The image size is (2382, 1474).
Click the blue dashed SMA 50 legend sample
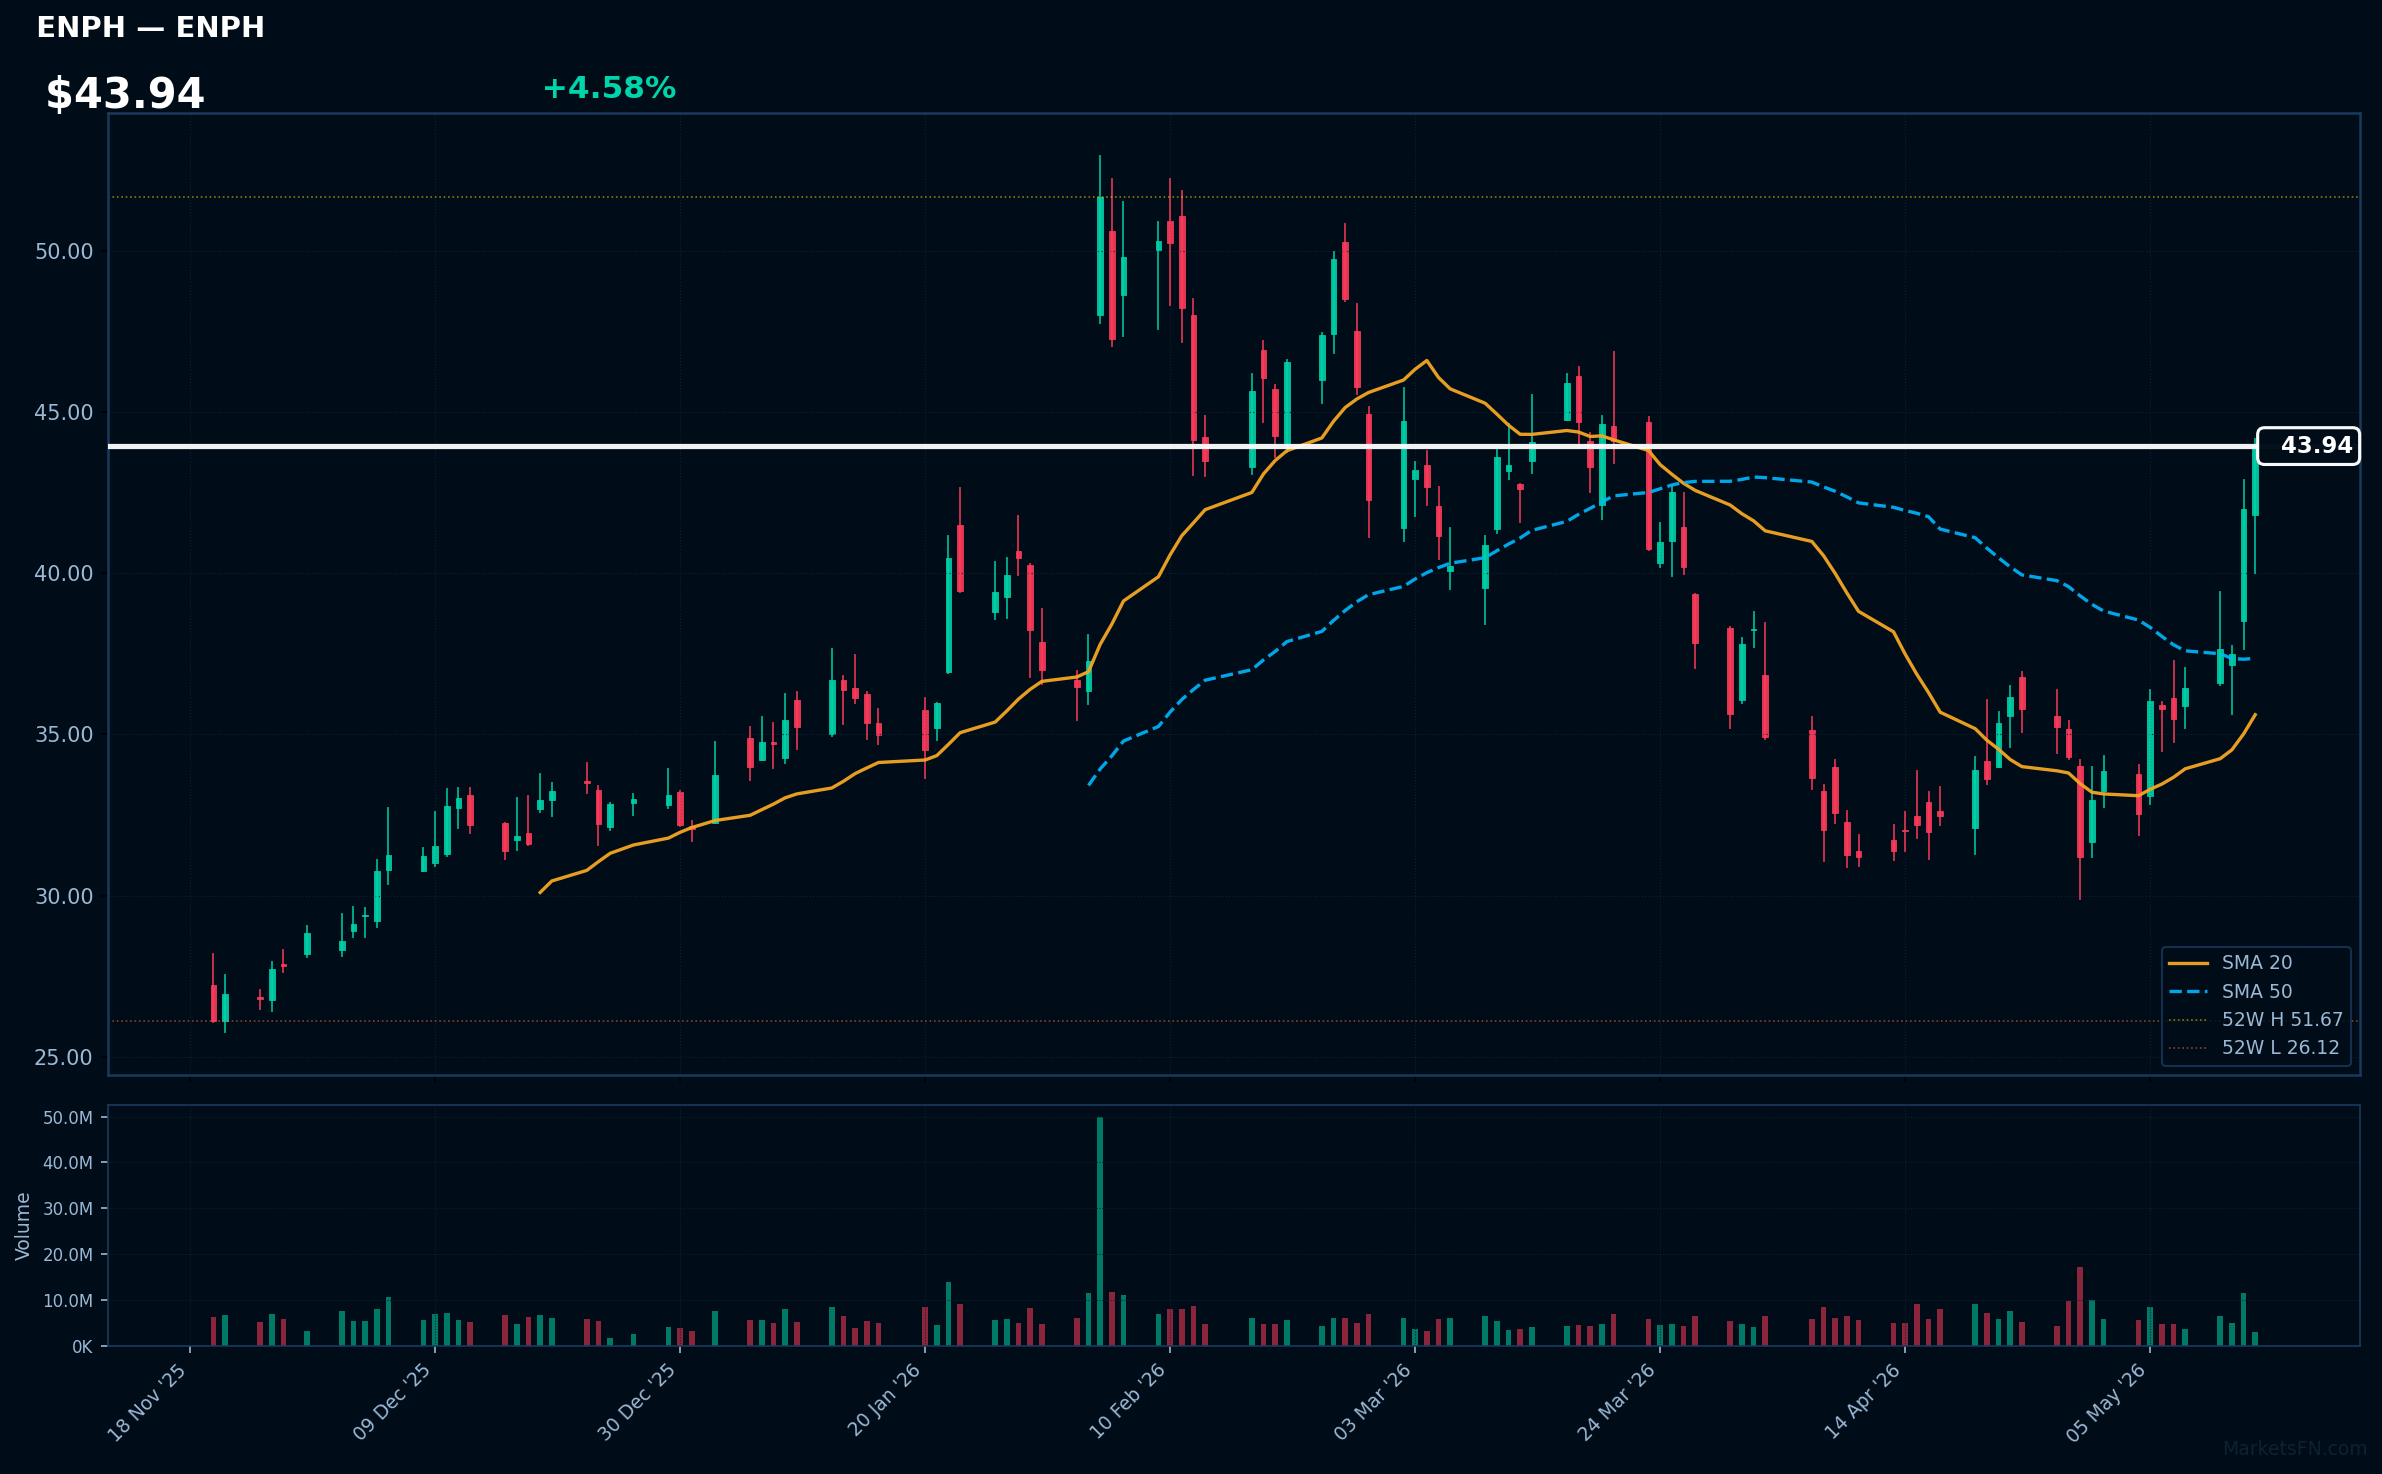point(2189,992)
